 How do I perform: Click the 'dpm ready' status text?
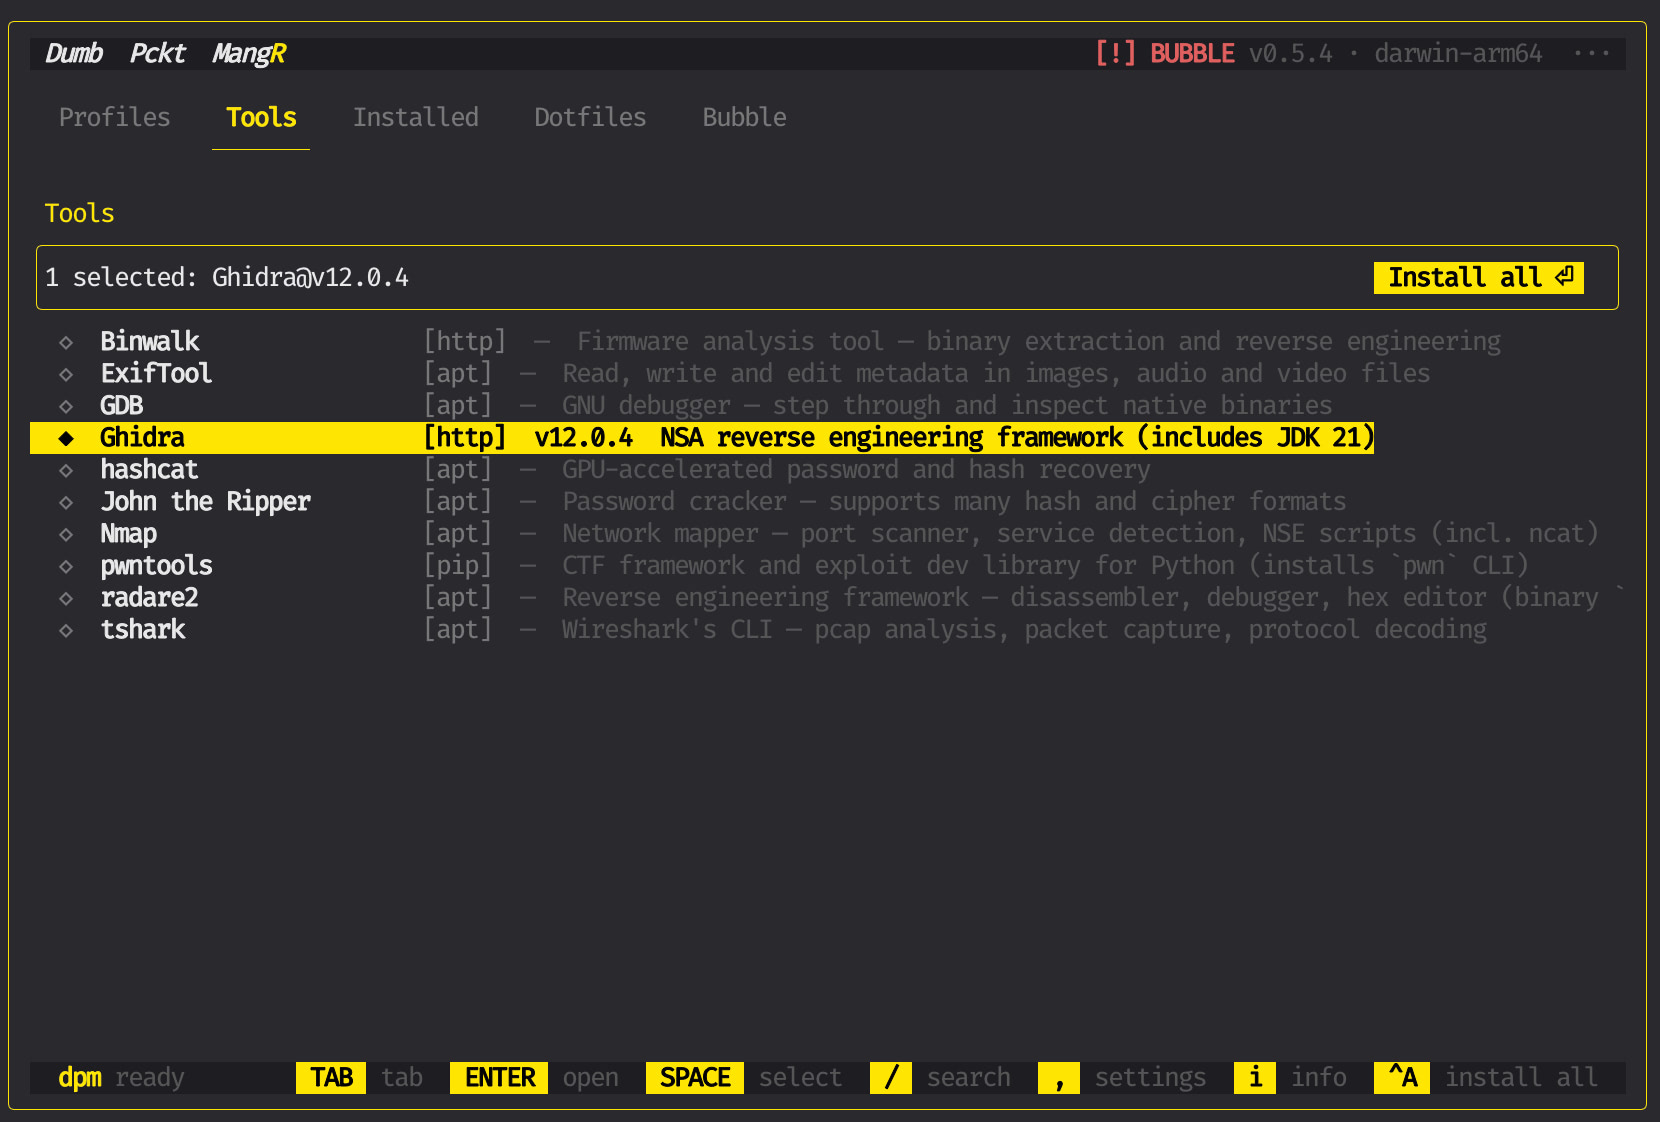point(121,1077)
